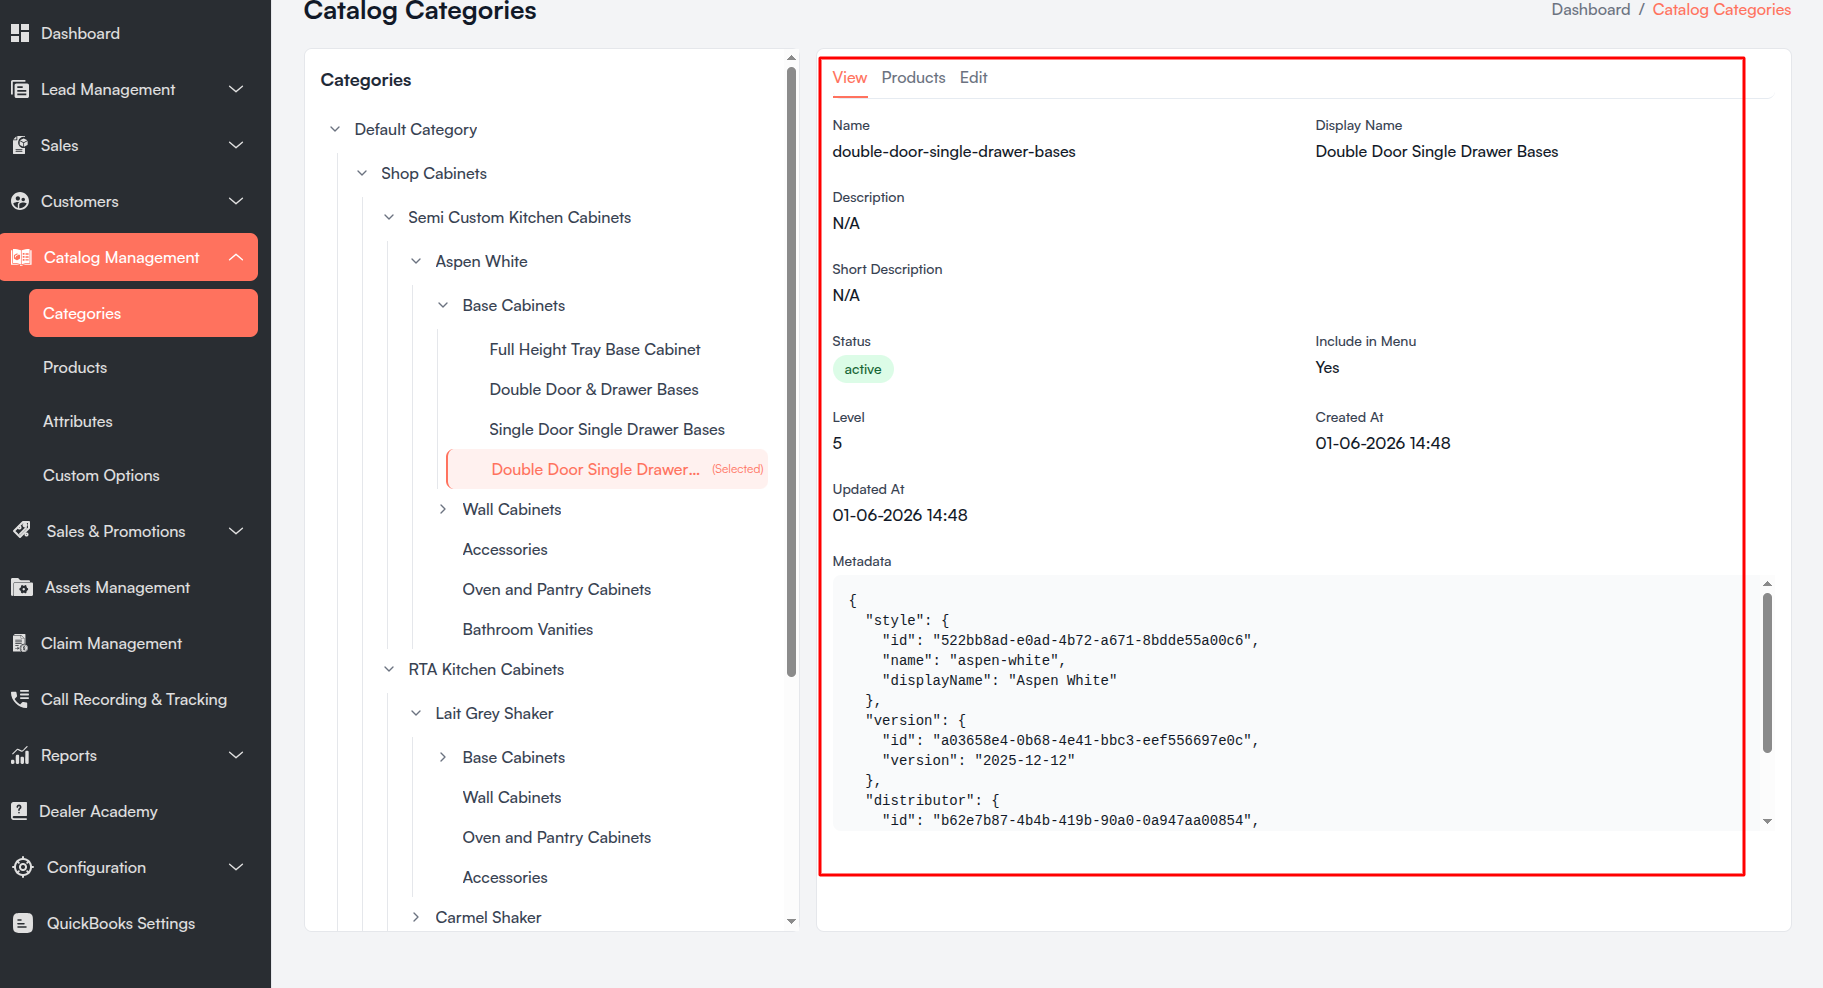The width and height of the screenshot is (1823, 988).
Task: Click the Customers sidebar icon
Action: click(x=20, y=201)
